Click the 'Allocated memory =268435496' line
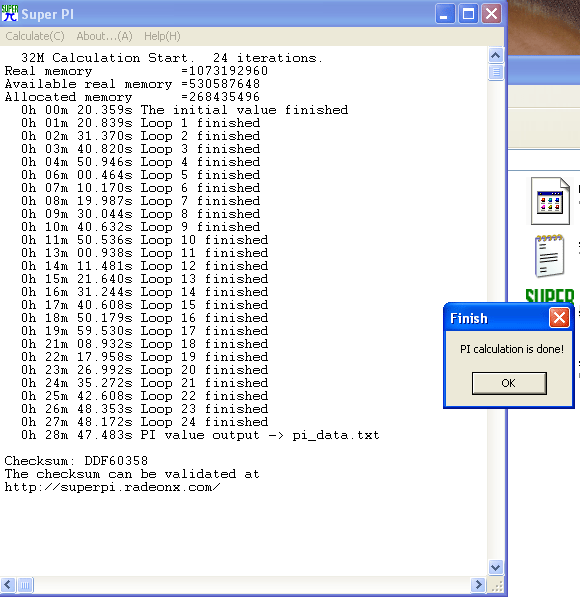The image size is (580, 597). [132, 97]
